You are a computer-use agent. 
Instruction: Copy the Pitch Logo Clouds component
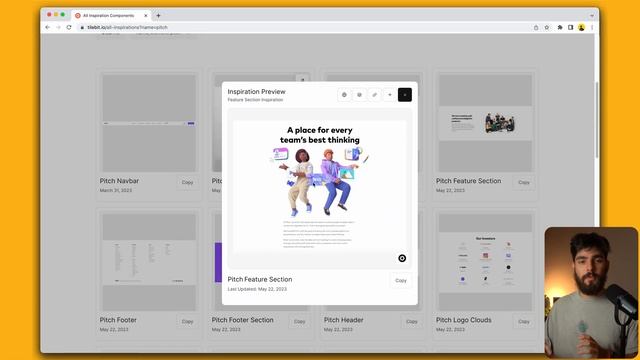point(524,322)
